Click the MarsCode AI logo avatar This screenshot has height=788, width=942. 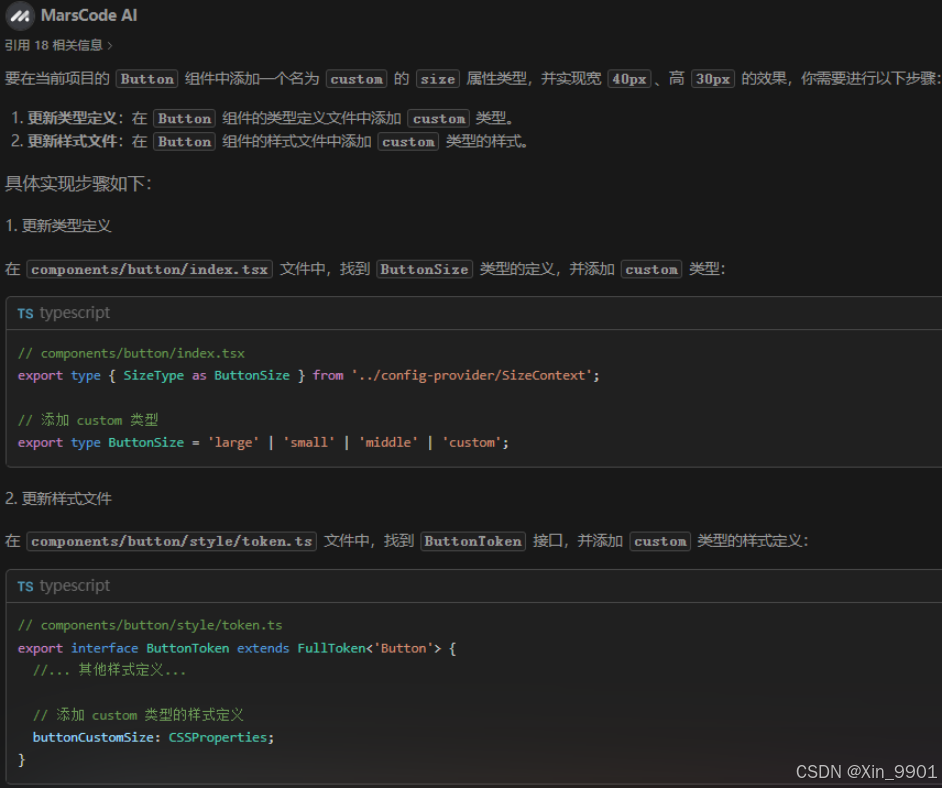pyautogui.click(x=20, y=16)
